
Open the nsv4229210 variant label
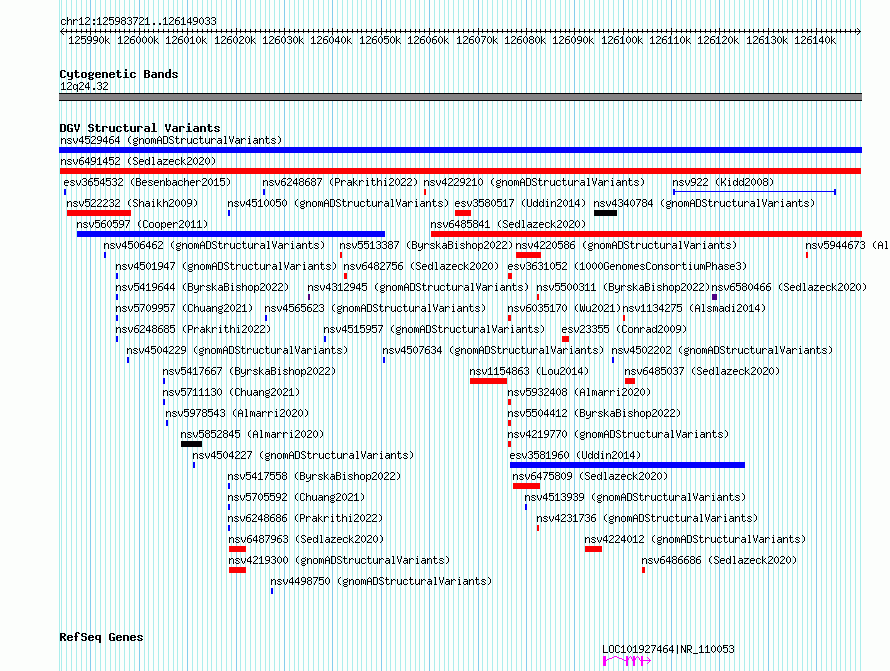click(x=534, y=182)
